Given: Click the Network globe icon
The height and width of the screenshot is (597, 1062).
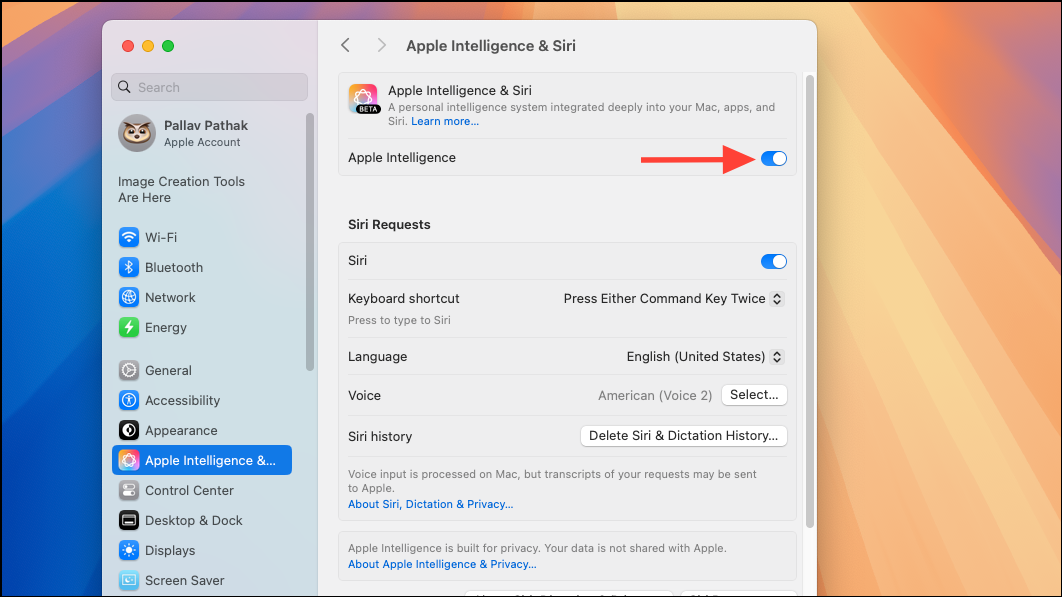Looking at the screenshot, I should click(129, 297).
